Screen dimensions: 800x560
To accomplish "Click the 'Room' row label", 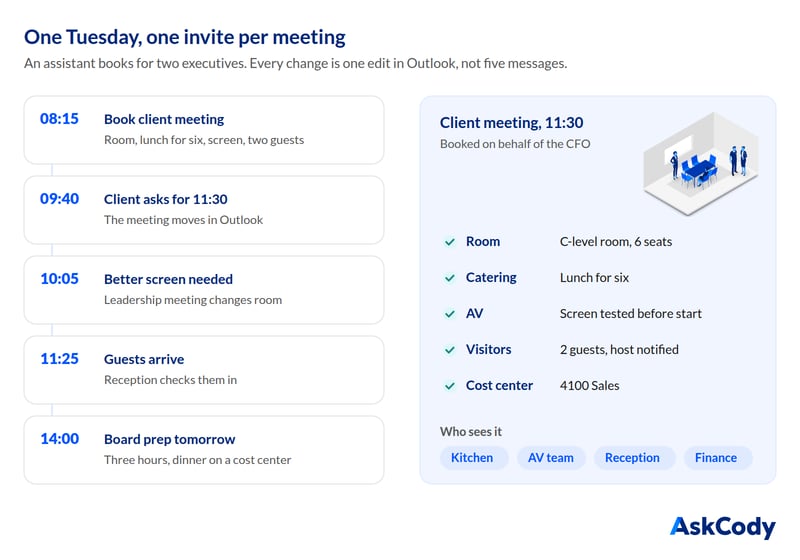I will [x=483, y=242].
